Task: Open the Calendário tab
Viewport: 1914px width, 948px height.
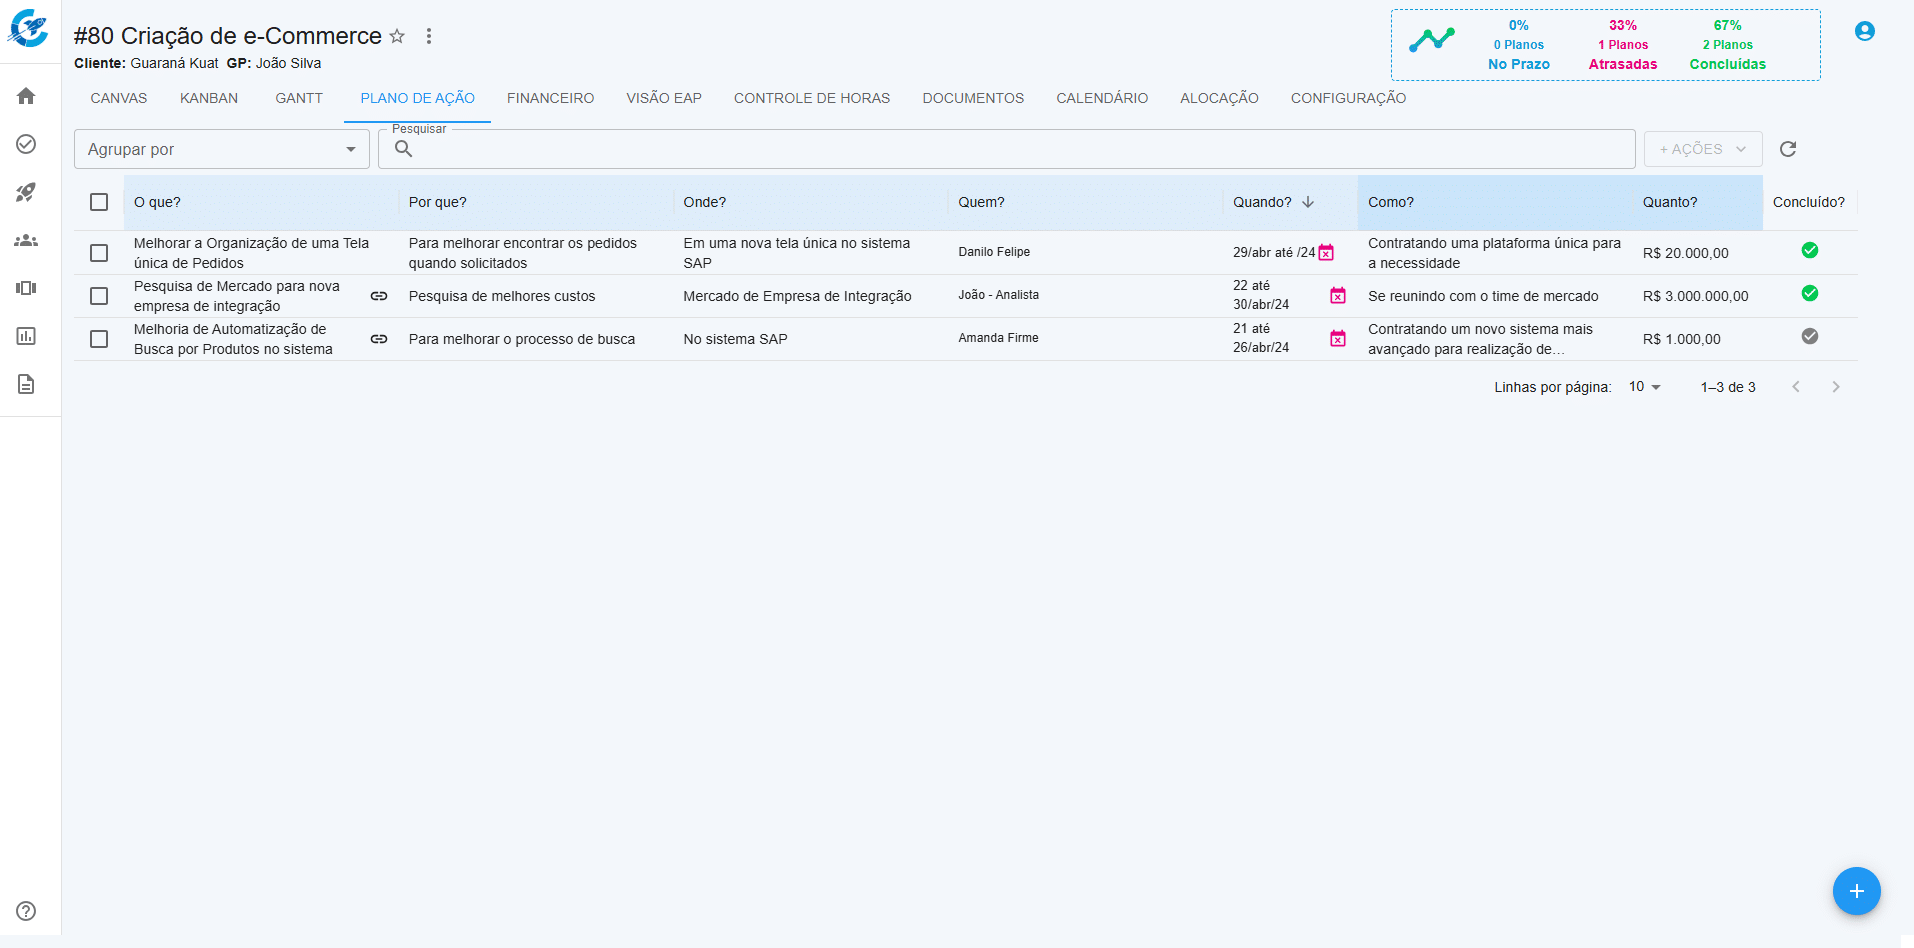Action: [x=1102, y=98]
